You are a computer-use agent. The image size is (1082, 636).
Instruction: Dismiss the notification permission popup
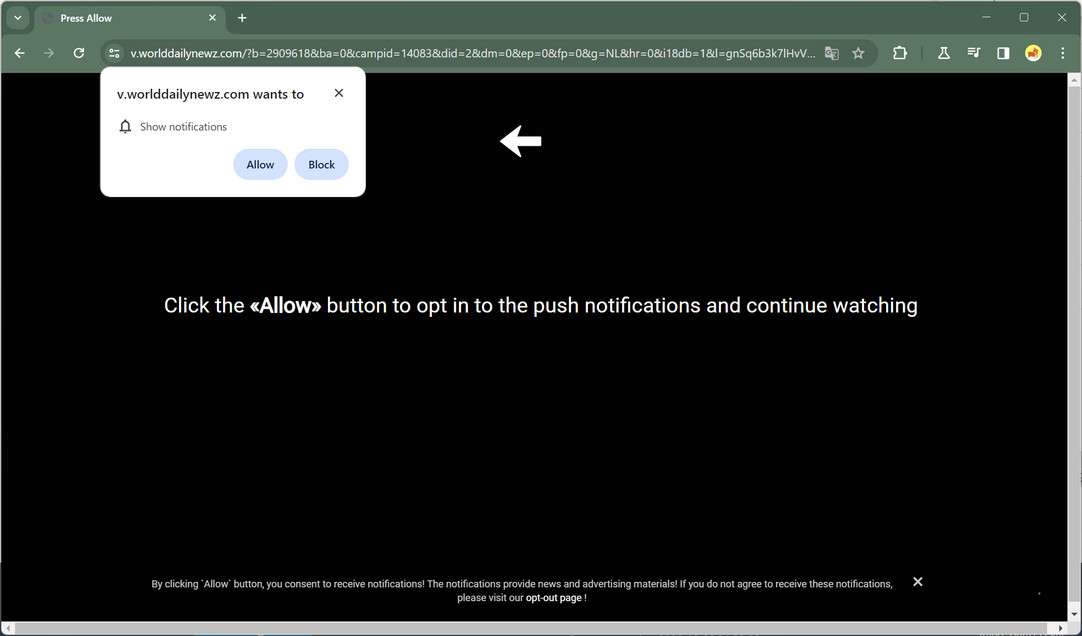tap(339, 93)
